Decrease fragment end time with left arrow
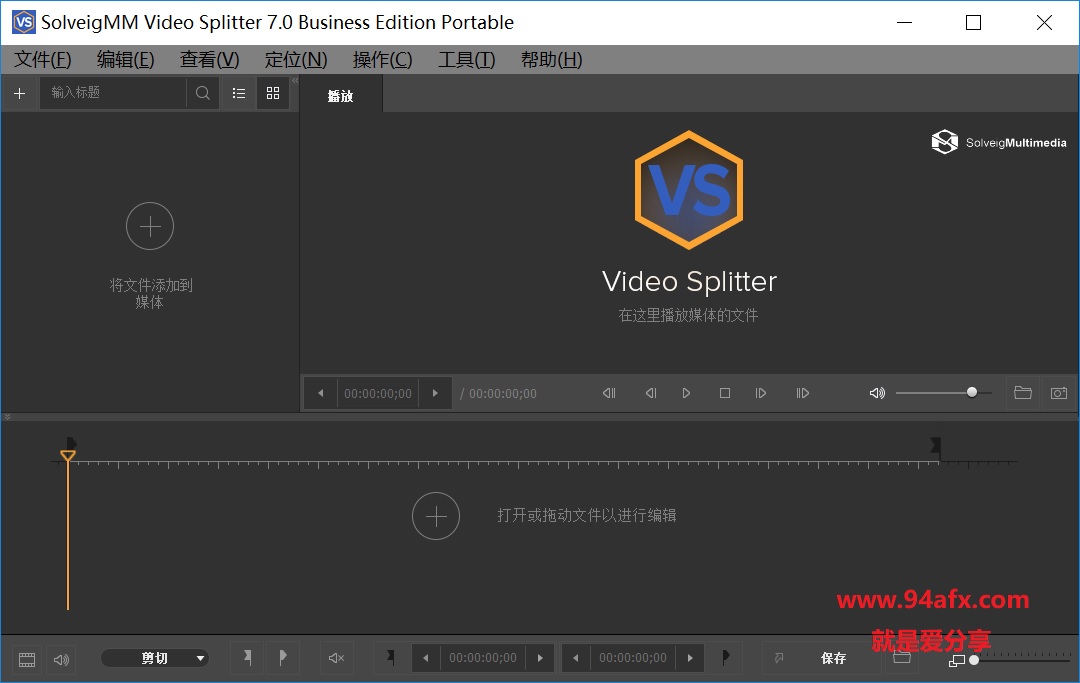The height and width of the screenshot is (683, 1080). [x=576, y=658]
